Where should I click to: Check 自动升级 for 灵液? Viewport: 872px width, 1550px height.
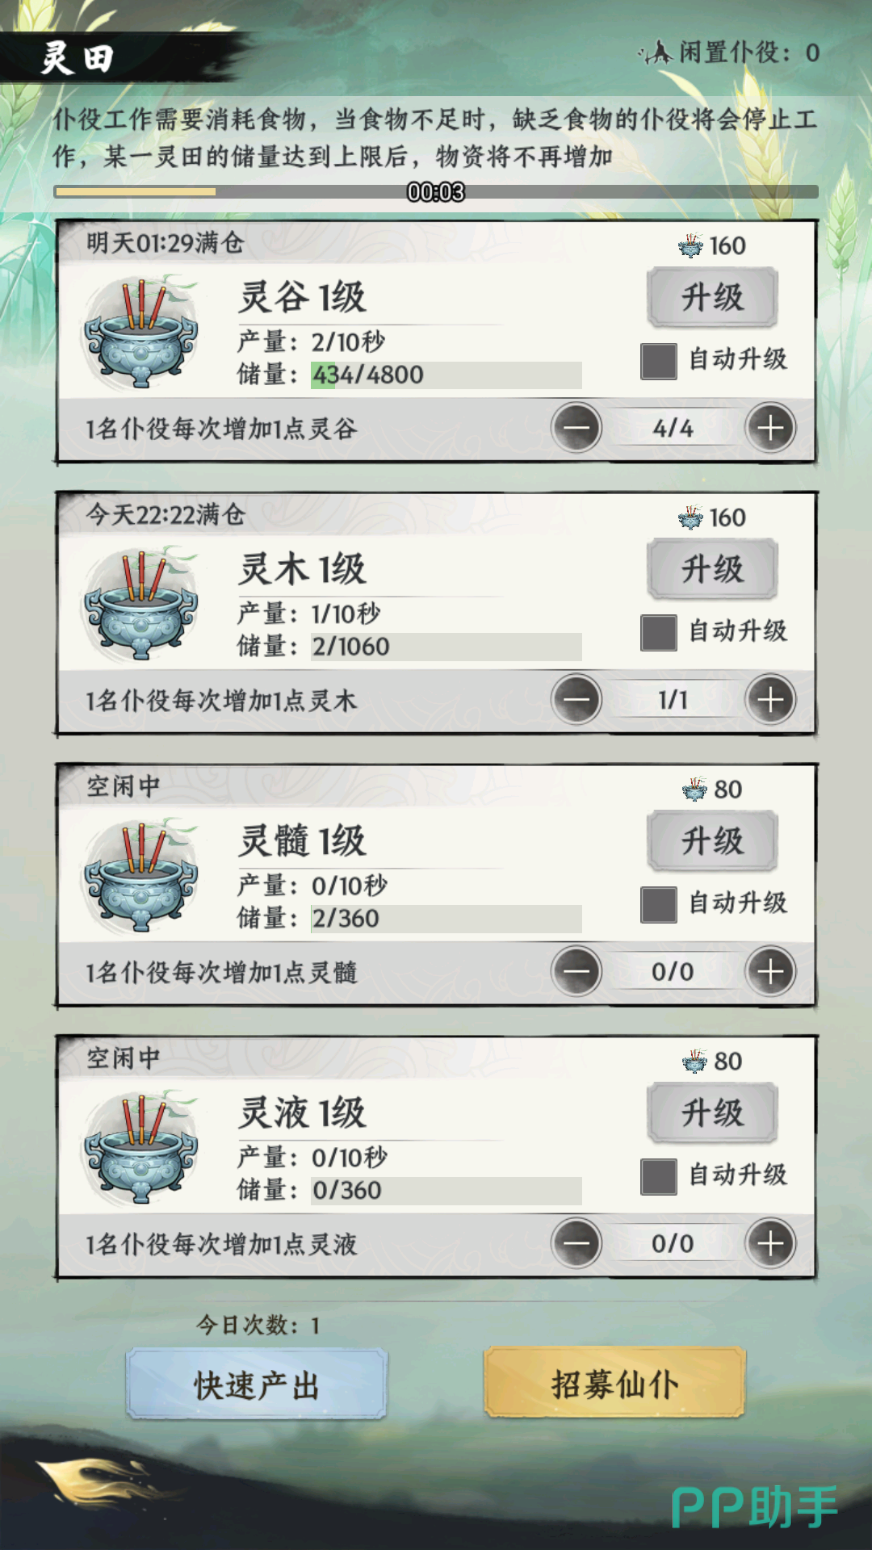[x=658, y=1176]
